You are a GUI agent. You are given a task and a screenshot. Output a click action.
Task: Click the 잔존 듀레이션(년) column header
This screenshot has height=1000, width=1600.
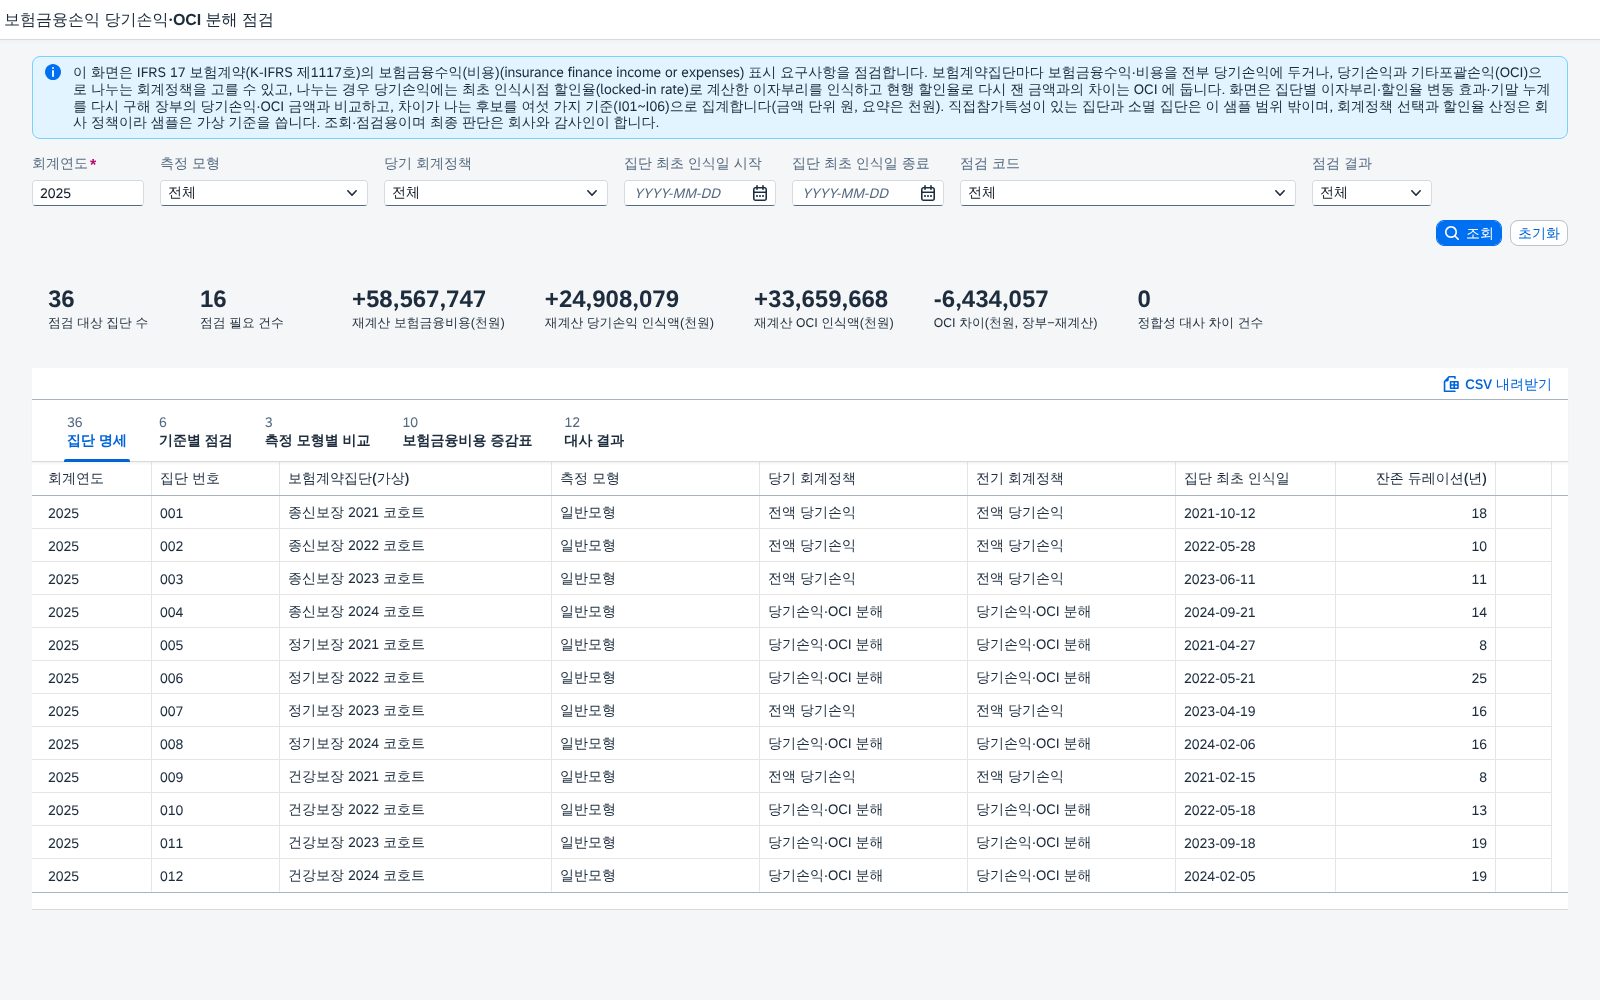[1416, 479]
